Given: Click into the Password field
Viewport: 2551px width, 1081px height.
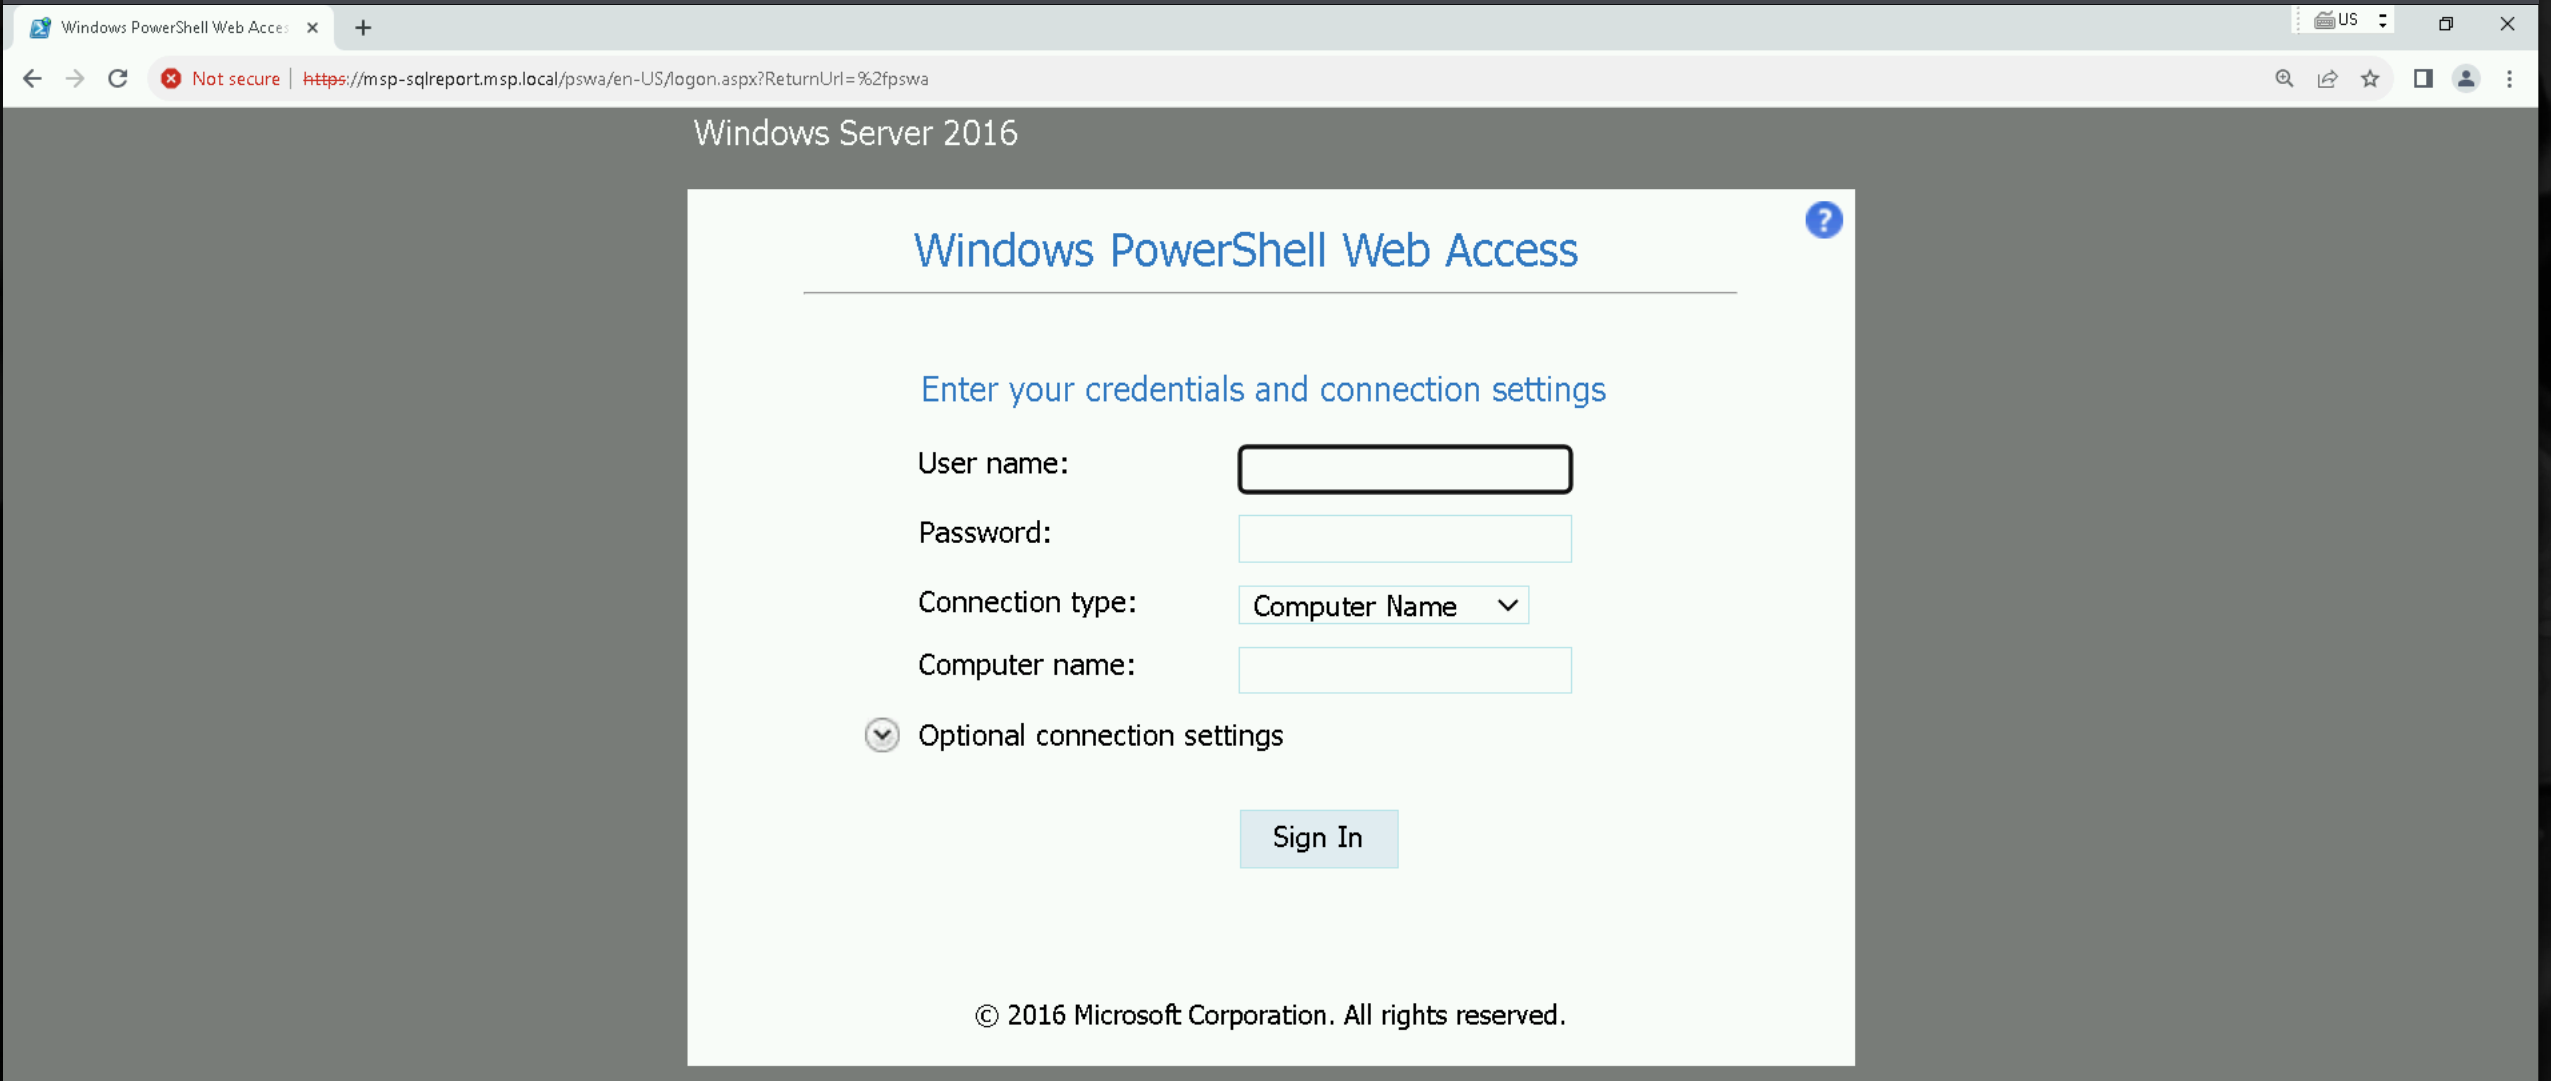Looking at the screenshot, I should point(1404,538).
